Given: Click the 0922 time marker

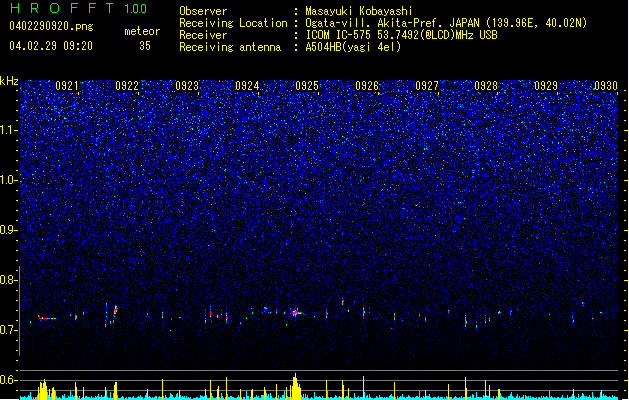Looking at the screenshot, I should coord(127,86).
